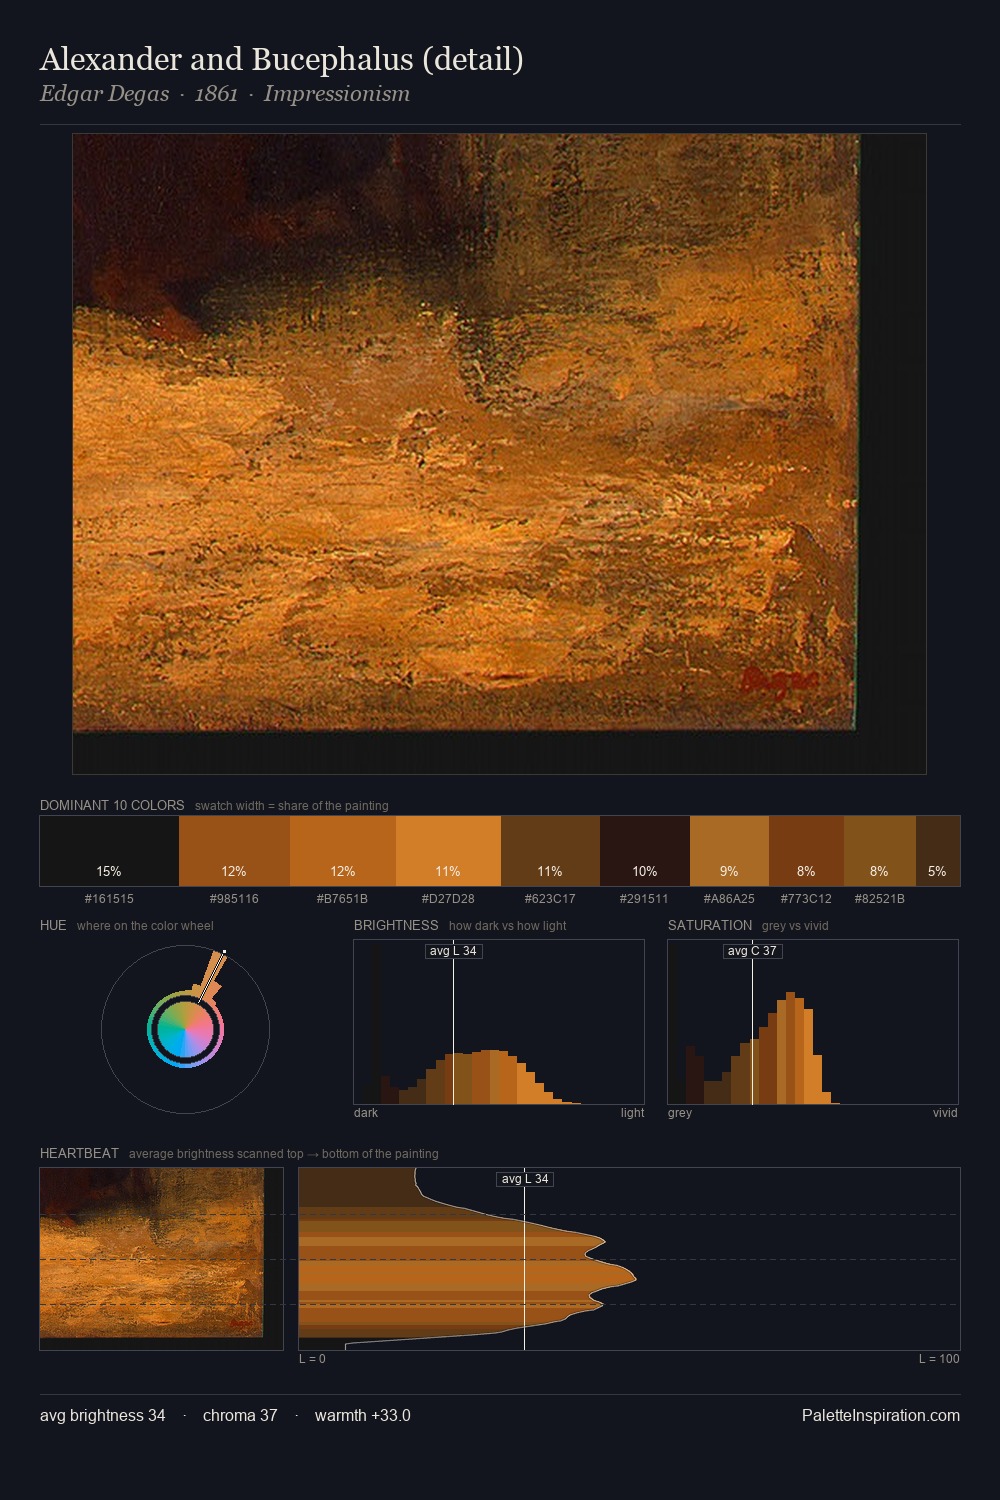Click the L = 0 axis label

pos(312,1358)
